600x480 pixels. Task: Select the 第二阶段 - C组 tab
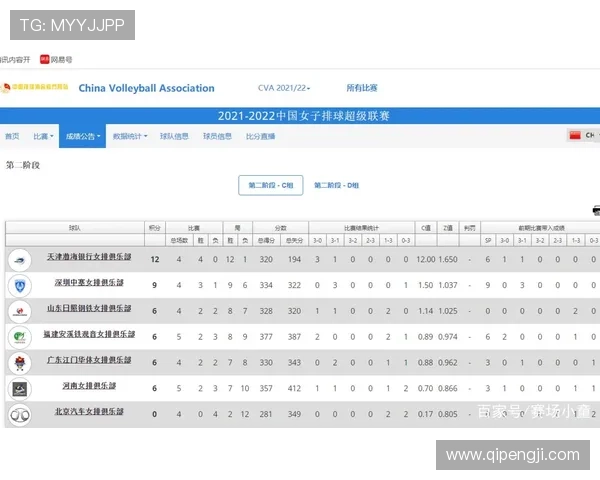pyautogui.click(x=270, y=185)
